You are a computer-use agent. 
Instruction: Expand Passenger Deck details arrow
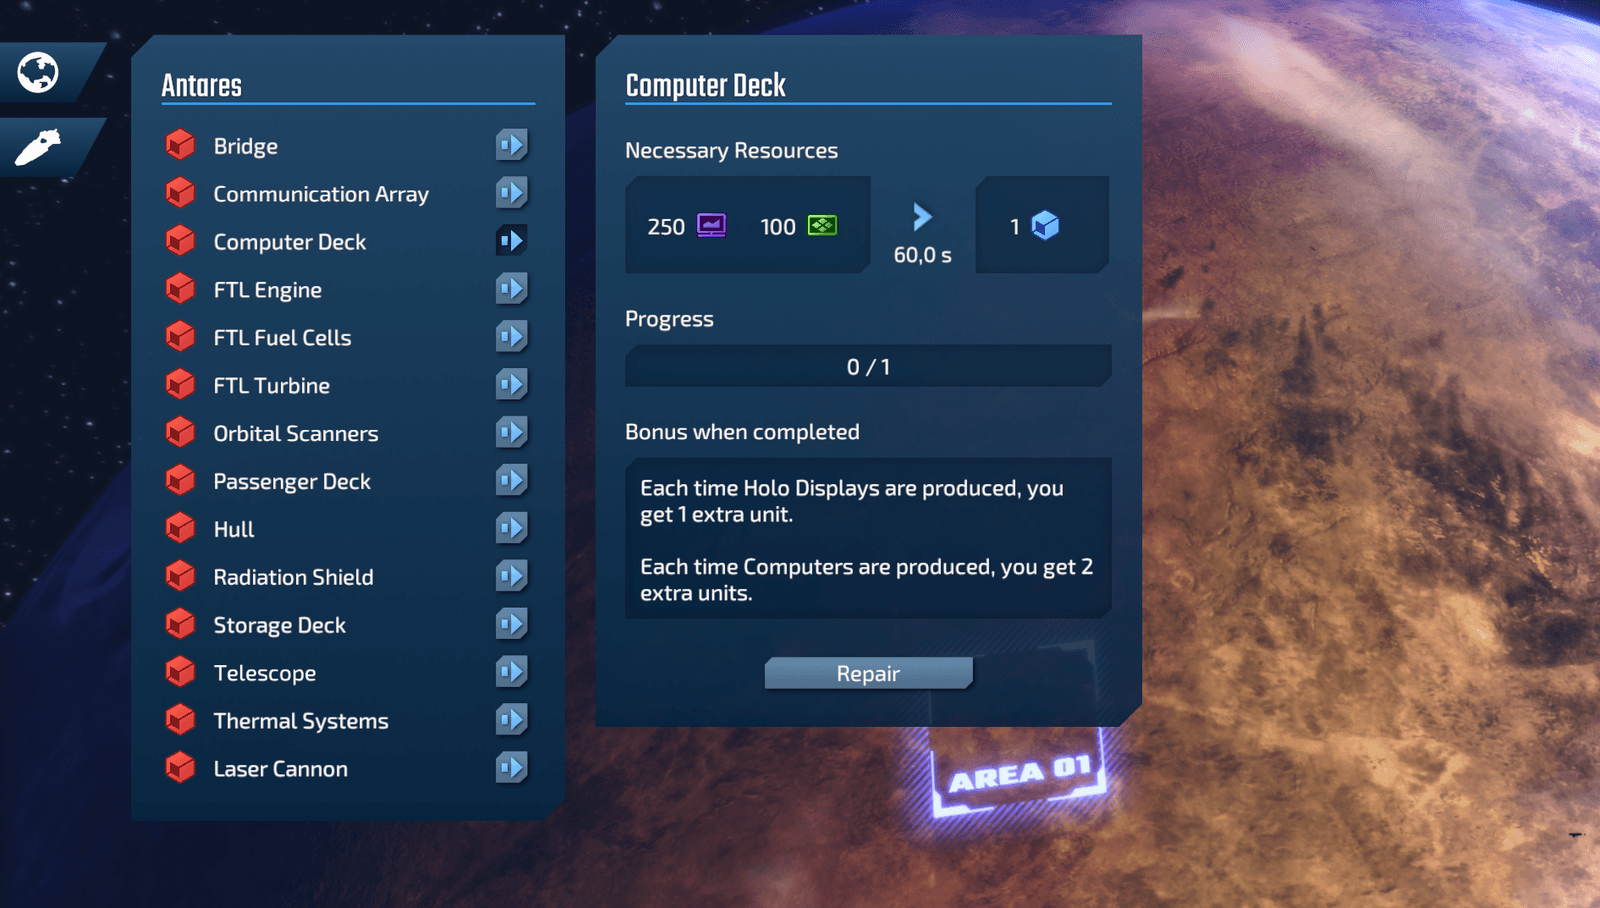click(x=511, y=481)
